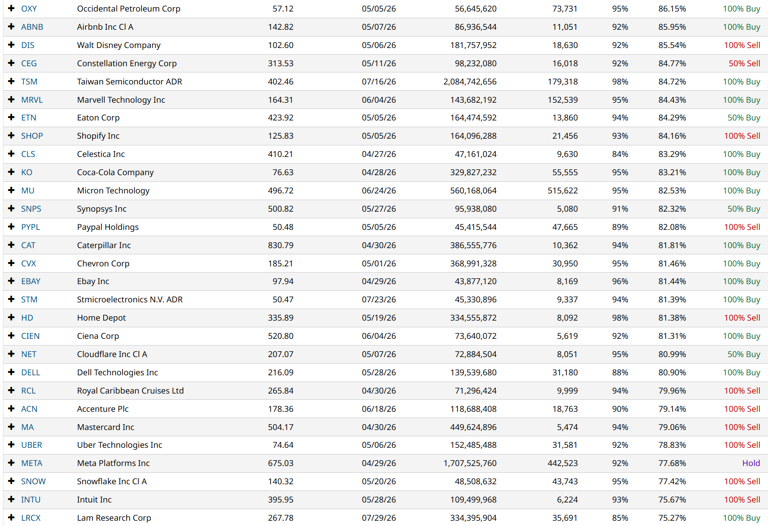The height and width of the screenshot is (526, 768).
Task: Click the Hold opinion for META
Action: point(750,464)
